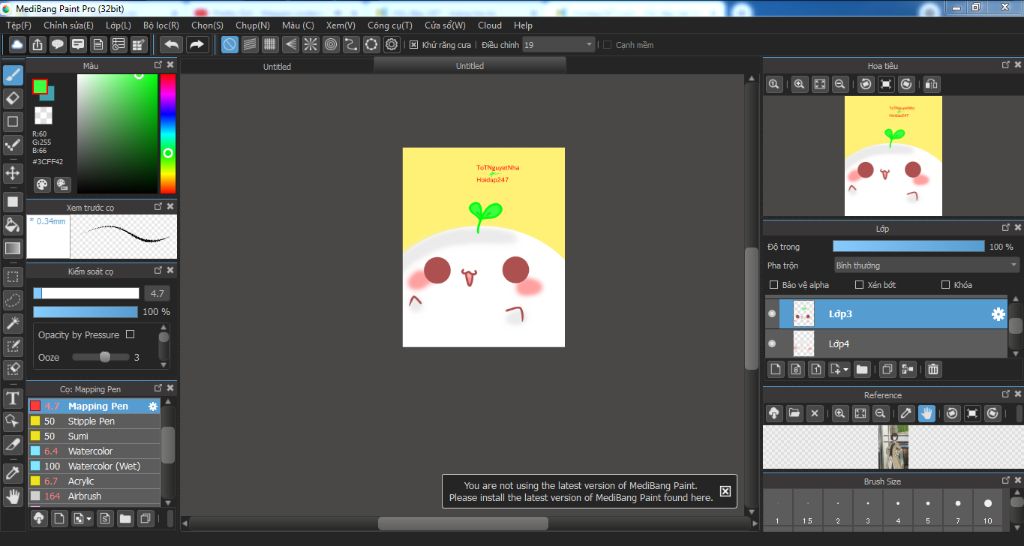Toggle Opacity by Pressure checkbox
Screen dimensions: 1024x546
(x=130, y=334)
